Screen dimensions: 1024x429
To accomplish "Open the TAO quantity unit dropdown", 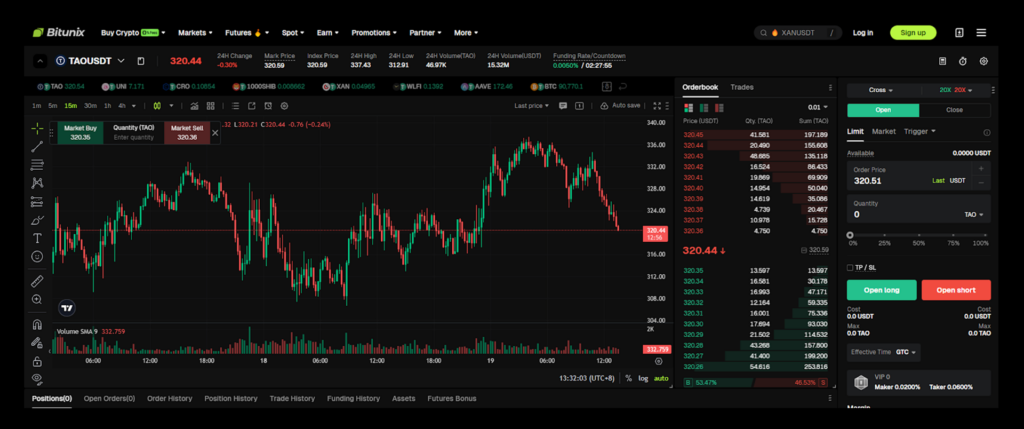I will 974,214.
